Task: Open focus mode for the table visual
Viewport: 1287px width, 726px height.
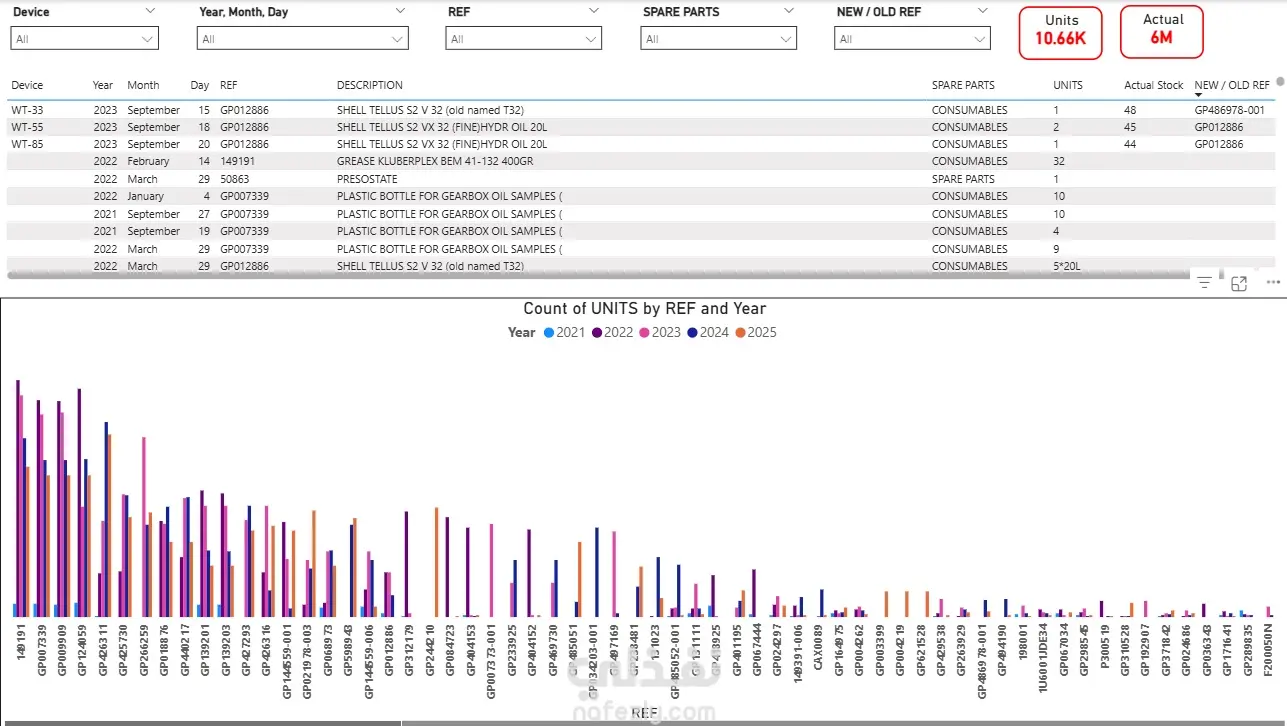Action: tap(1239, 283)
